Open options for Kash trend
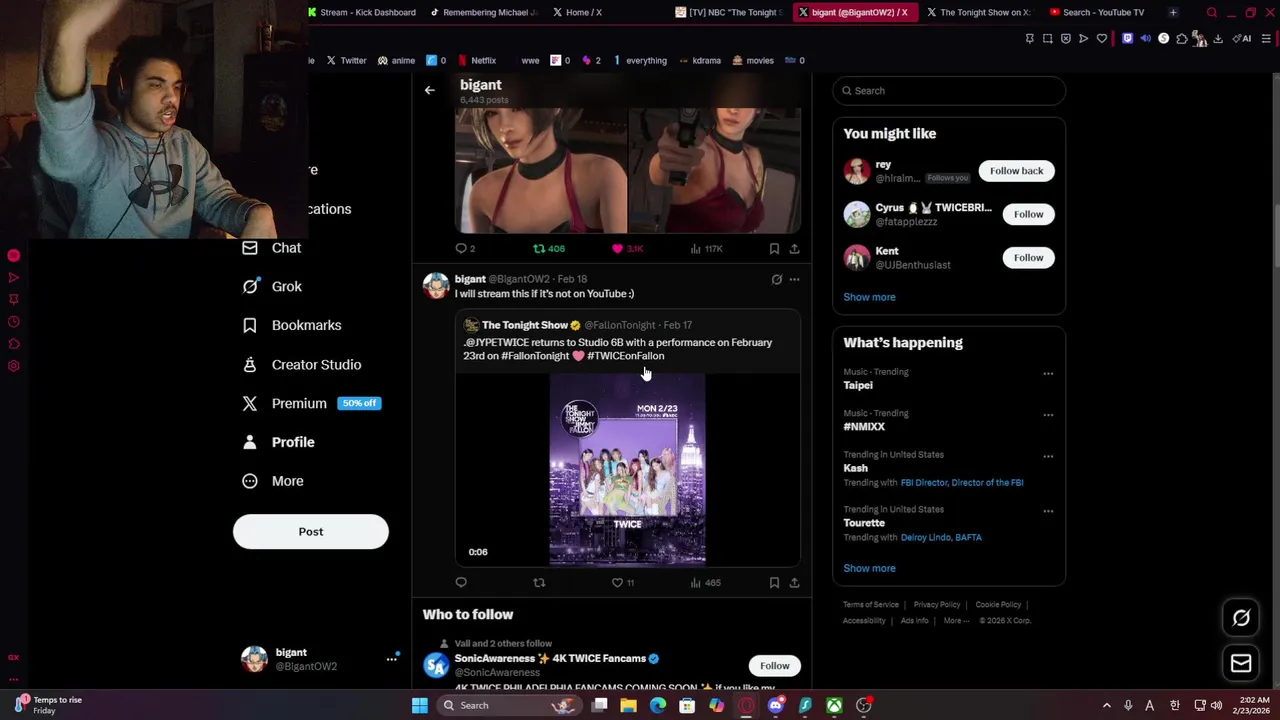The height and width of the screenshot is (720, 1280). pos(1048,456)
